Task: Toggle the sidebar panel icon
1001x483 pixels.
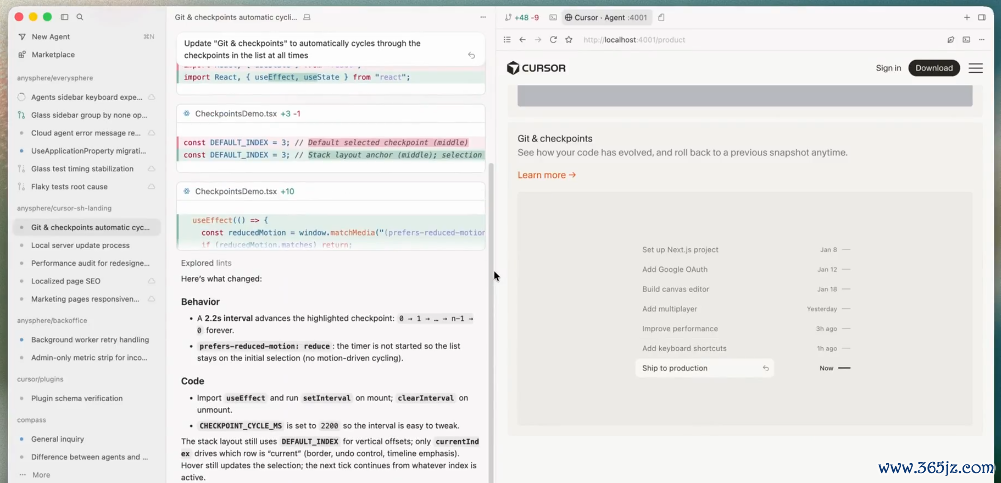Action: [x=64, y=17]
